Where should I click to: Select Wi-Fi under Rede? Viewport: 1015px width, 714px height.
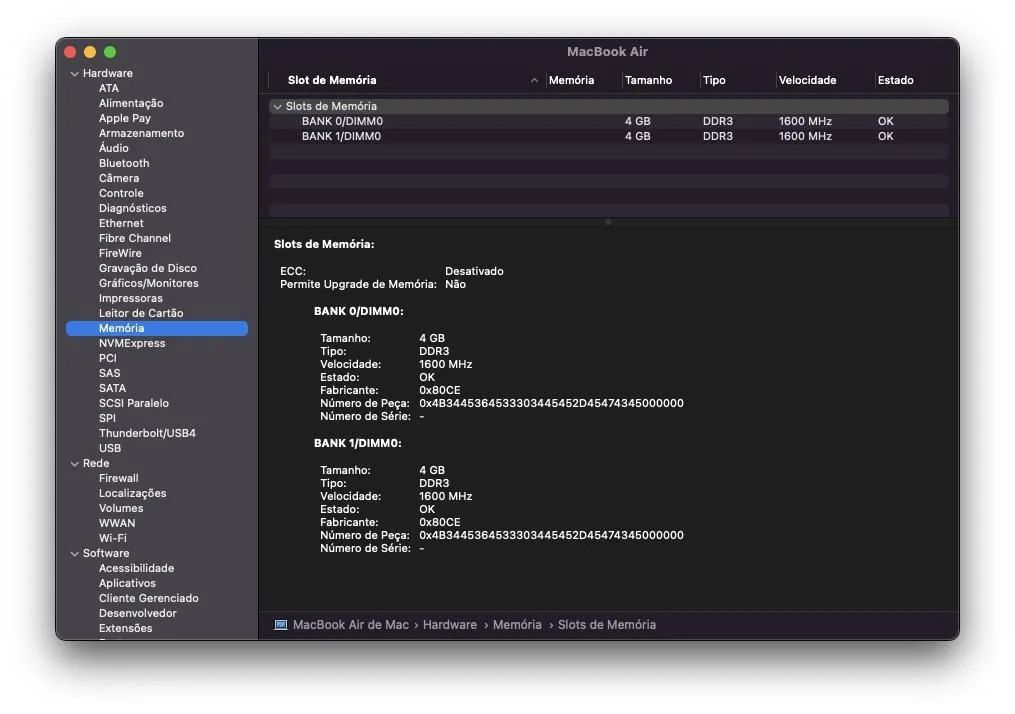click(x=113, y=538)
